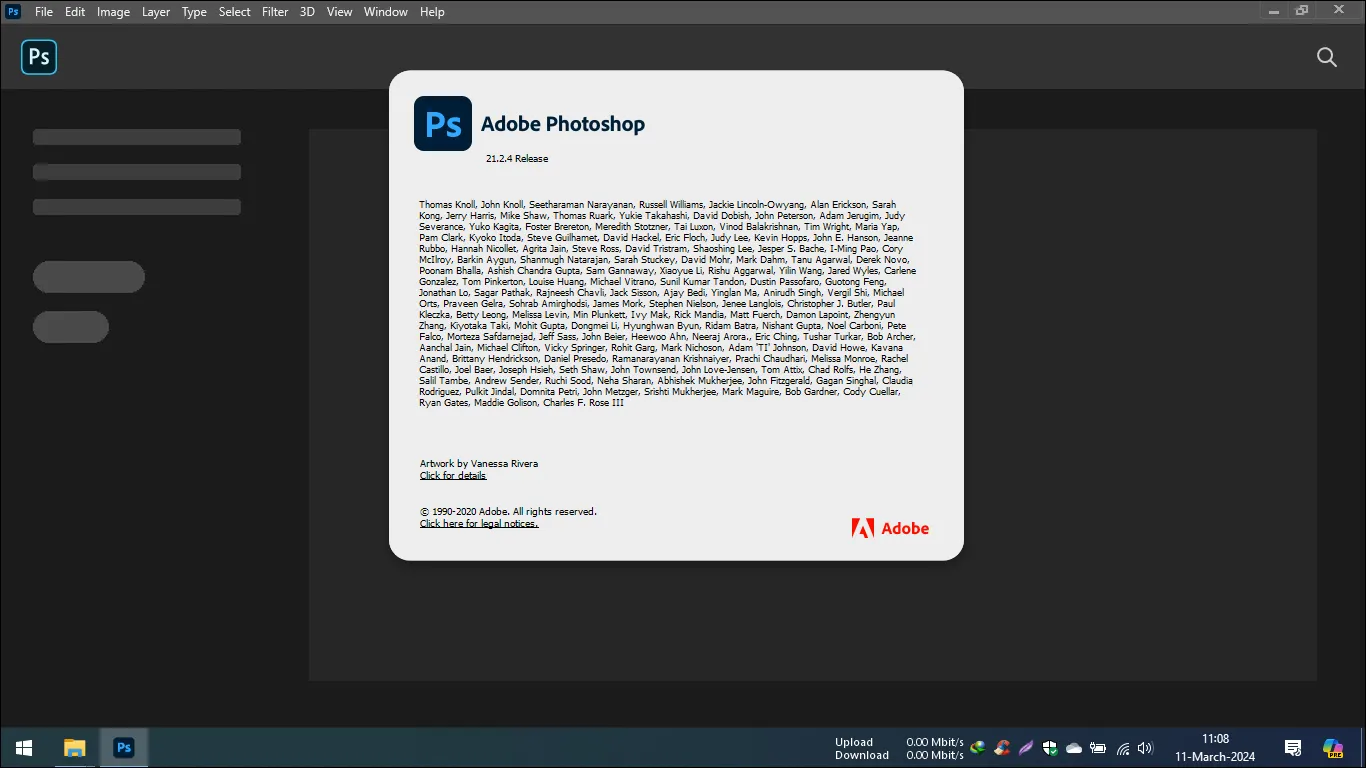Viewport: 1366px width, 768px height.
Task: Click the Ps logo in the About dialog
Action: click(x=442, y=123)
